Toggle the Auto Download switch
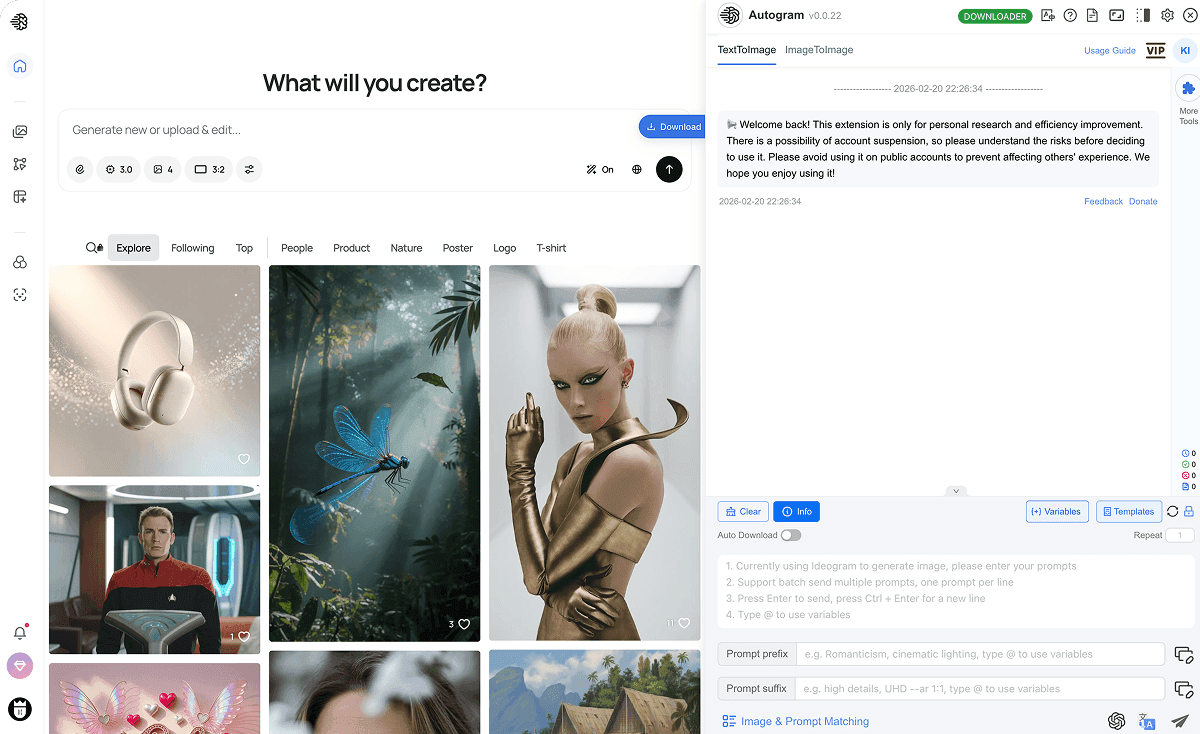This screenshot has height=734, width=1200. point(790,535)
